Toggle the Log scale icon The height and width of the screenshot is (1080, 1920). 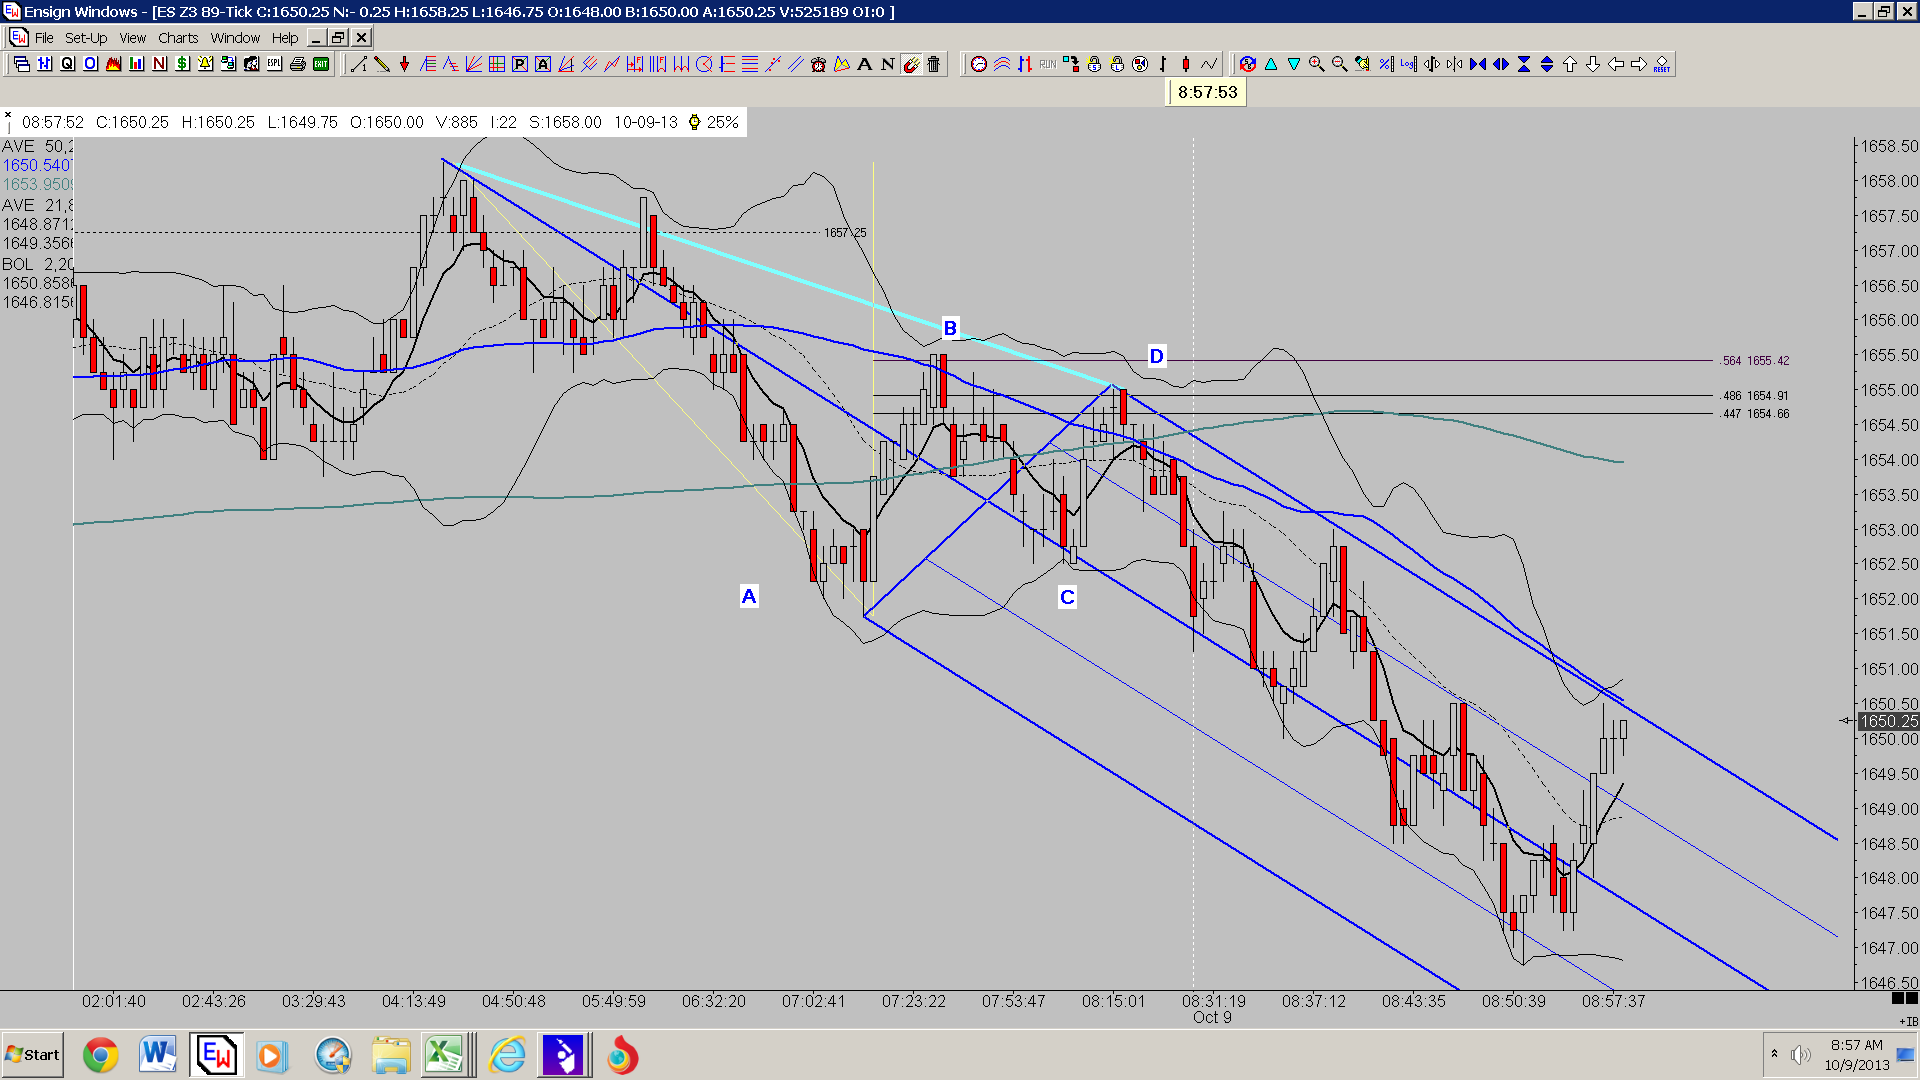click(x=1408, y=64)
